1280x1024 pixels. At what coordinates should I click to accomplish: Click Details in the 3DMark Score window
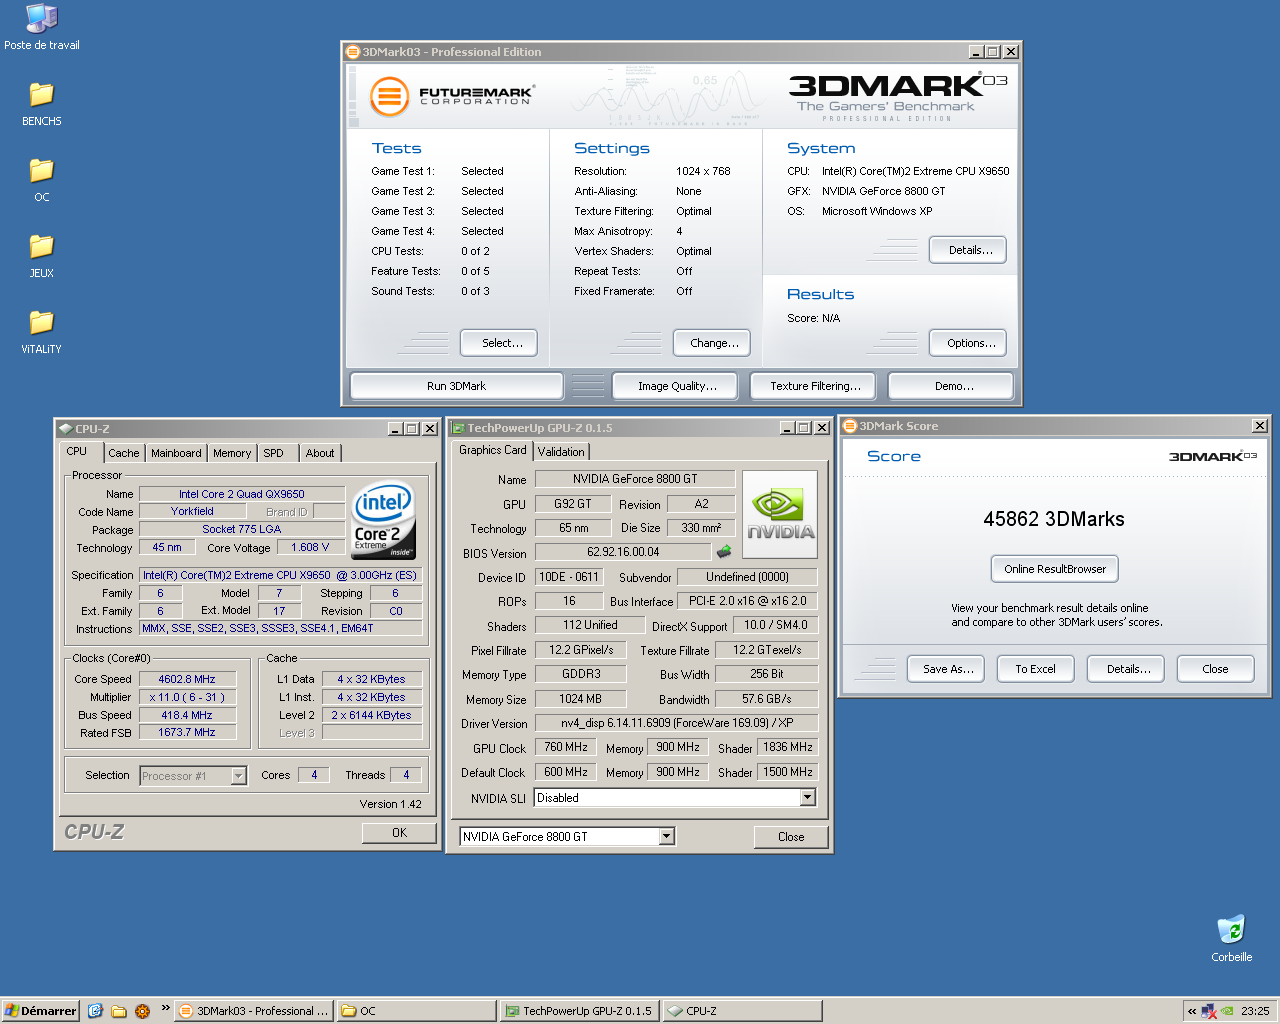[1128, 669]
